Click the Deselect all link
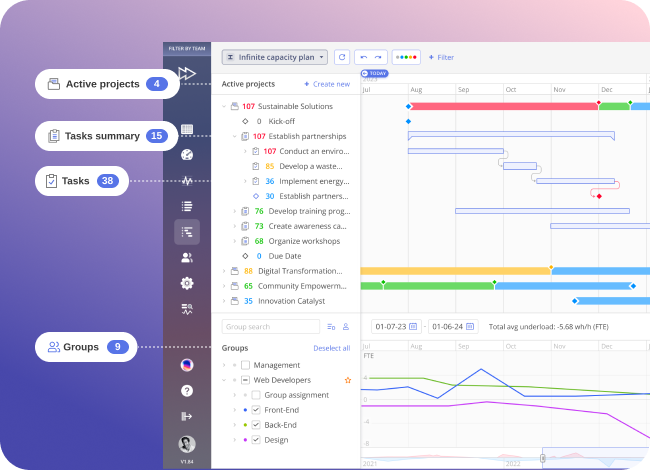The image size is (650, 470). pos(331,348)
